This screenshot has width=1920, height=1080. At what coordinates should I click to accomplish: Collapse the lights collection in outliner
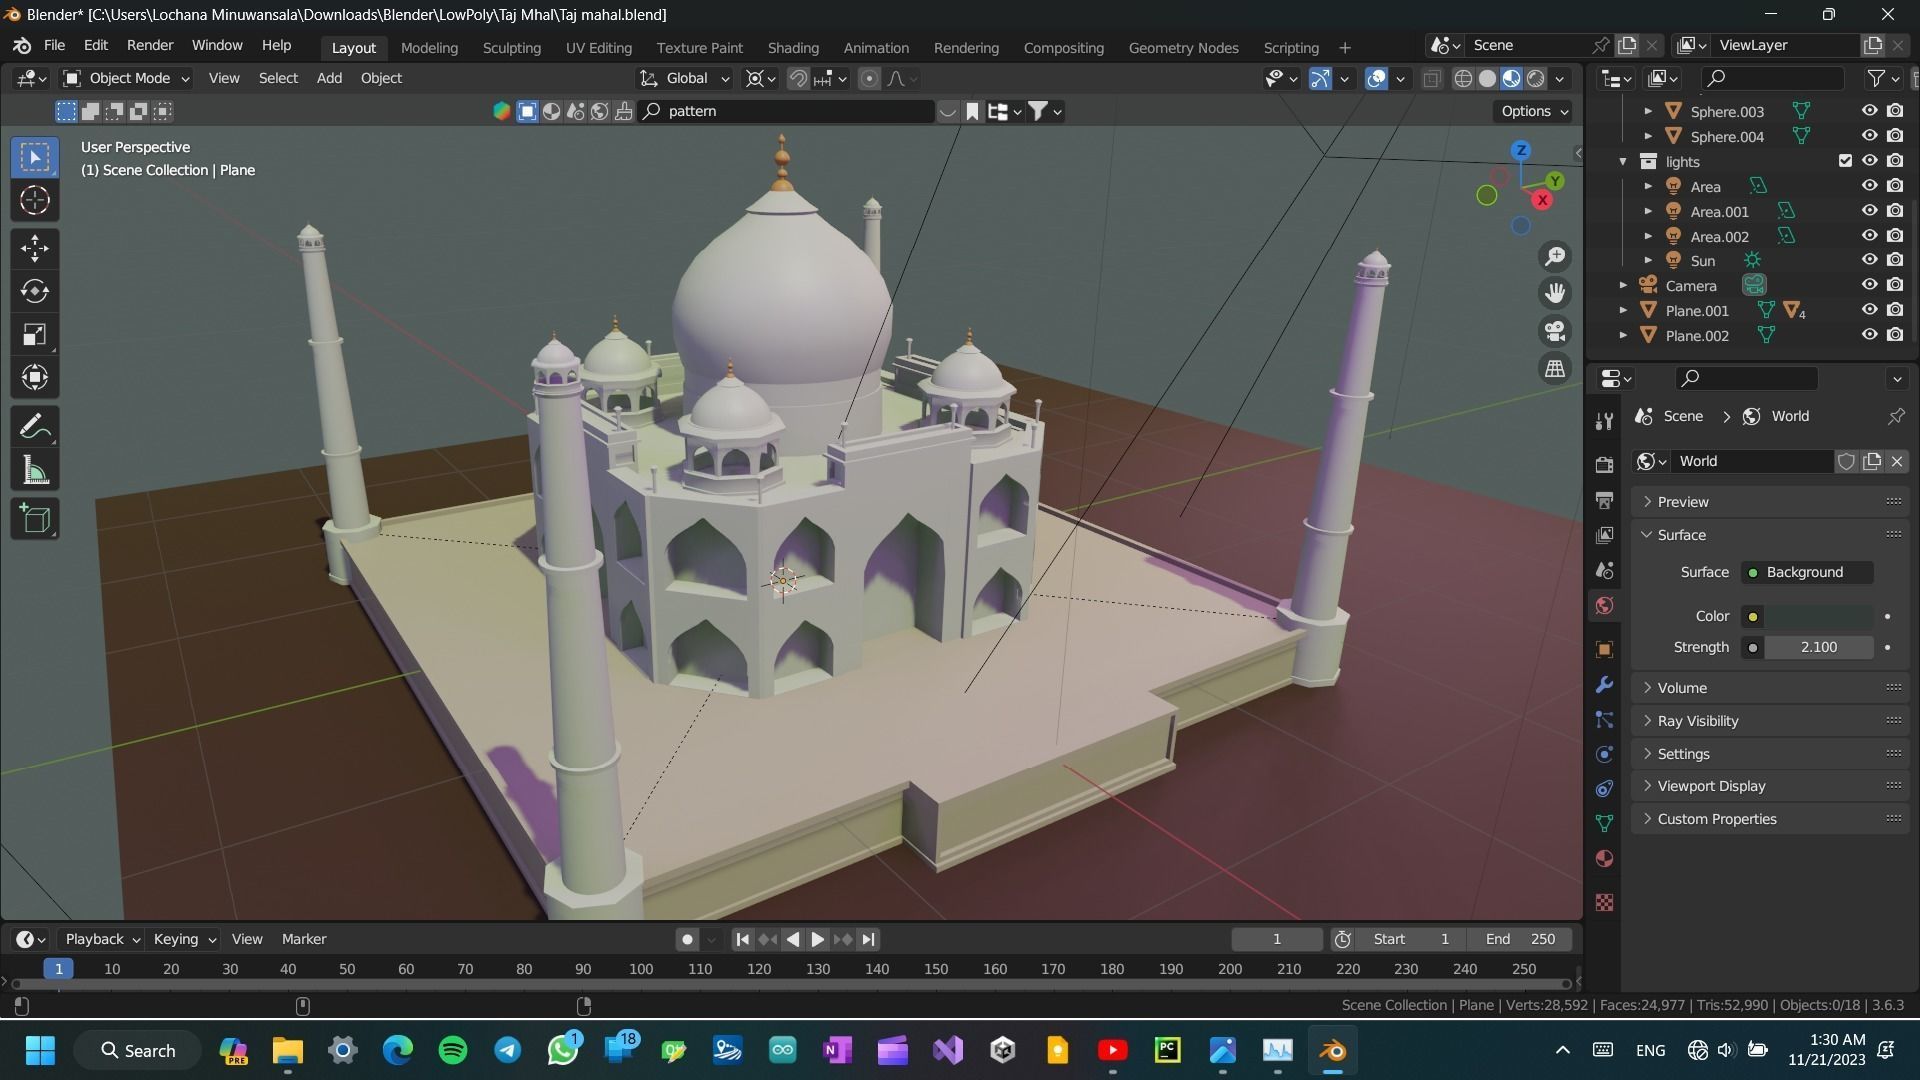point(1623,161)
